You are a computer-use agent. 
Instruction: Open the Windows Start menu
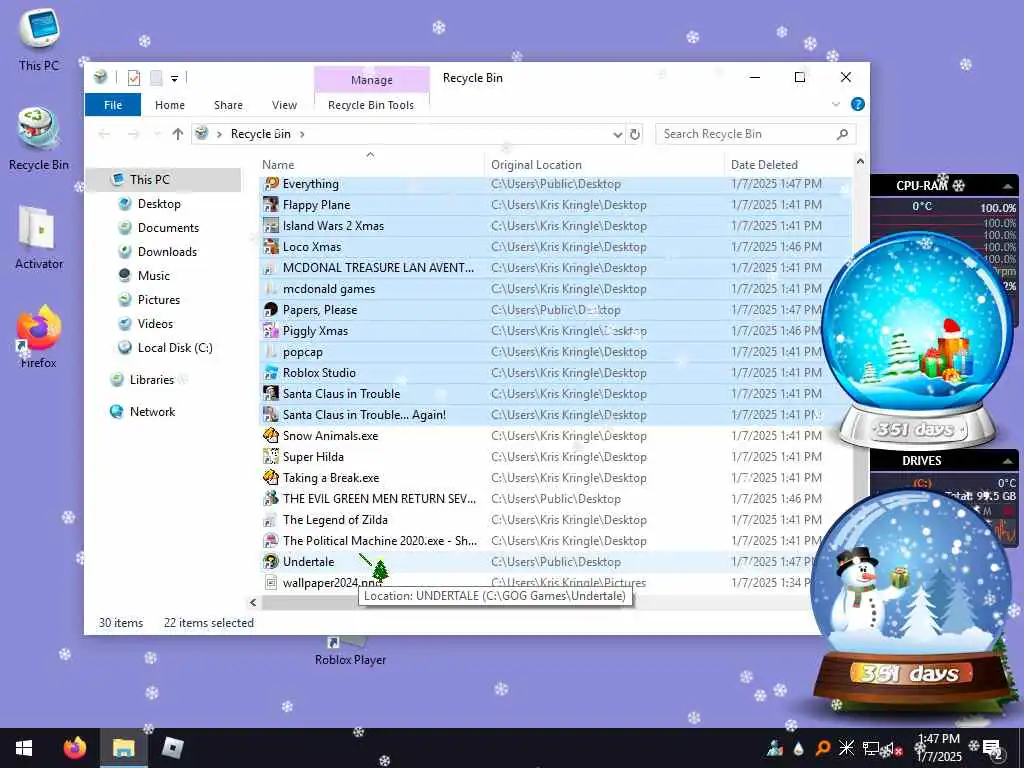[24, 748]
